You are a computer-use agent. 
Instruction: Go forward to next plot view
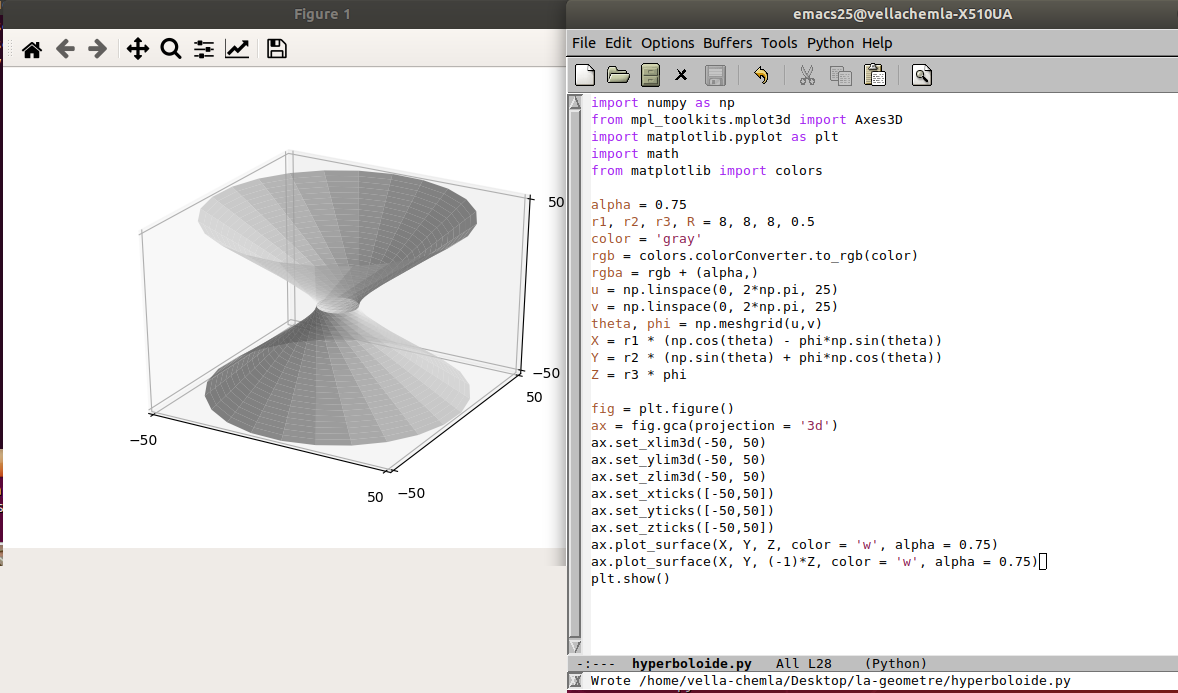pyautogui.click(x=97, y=49)
